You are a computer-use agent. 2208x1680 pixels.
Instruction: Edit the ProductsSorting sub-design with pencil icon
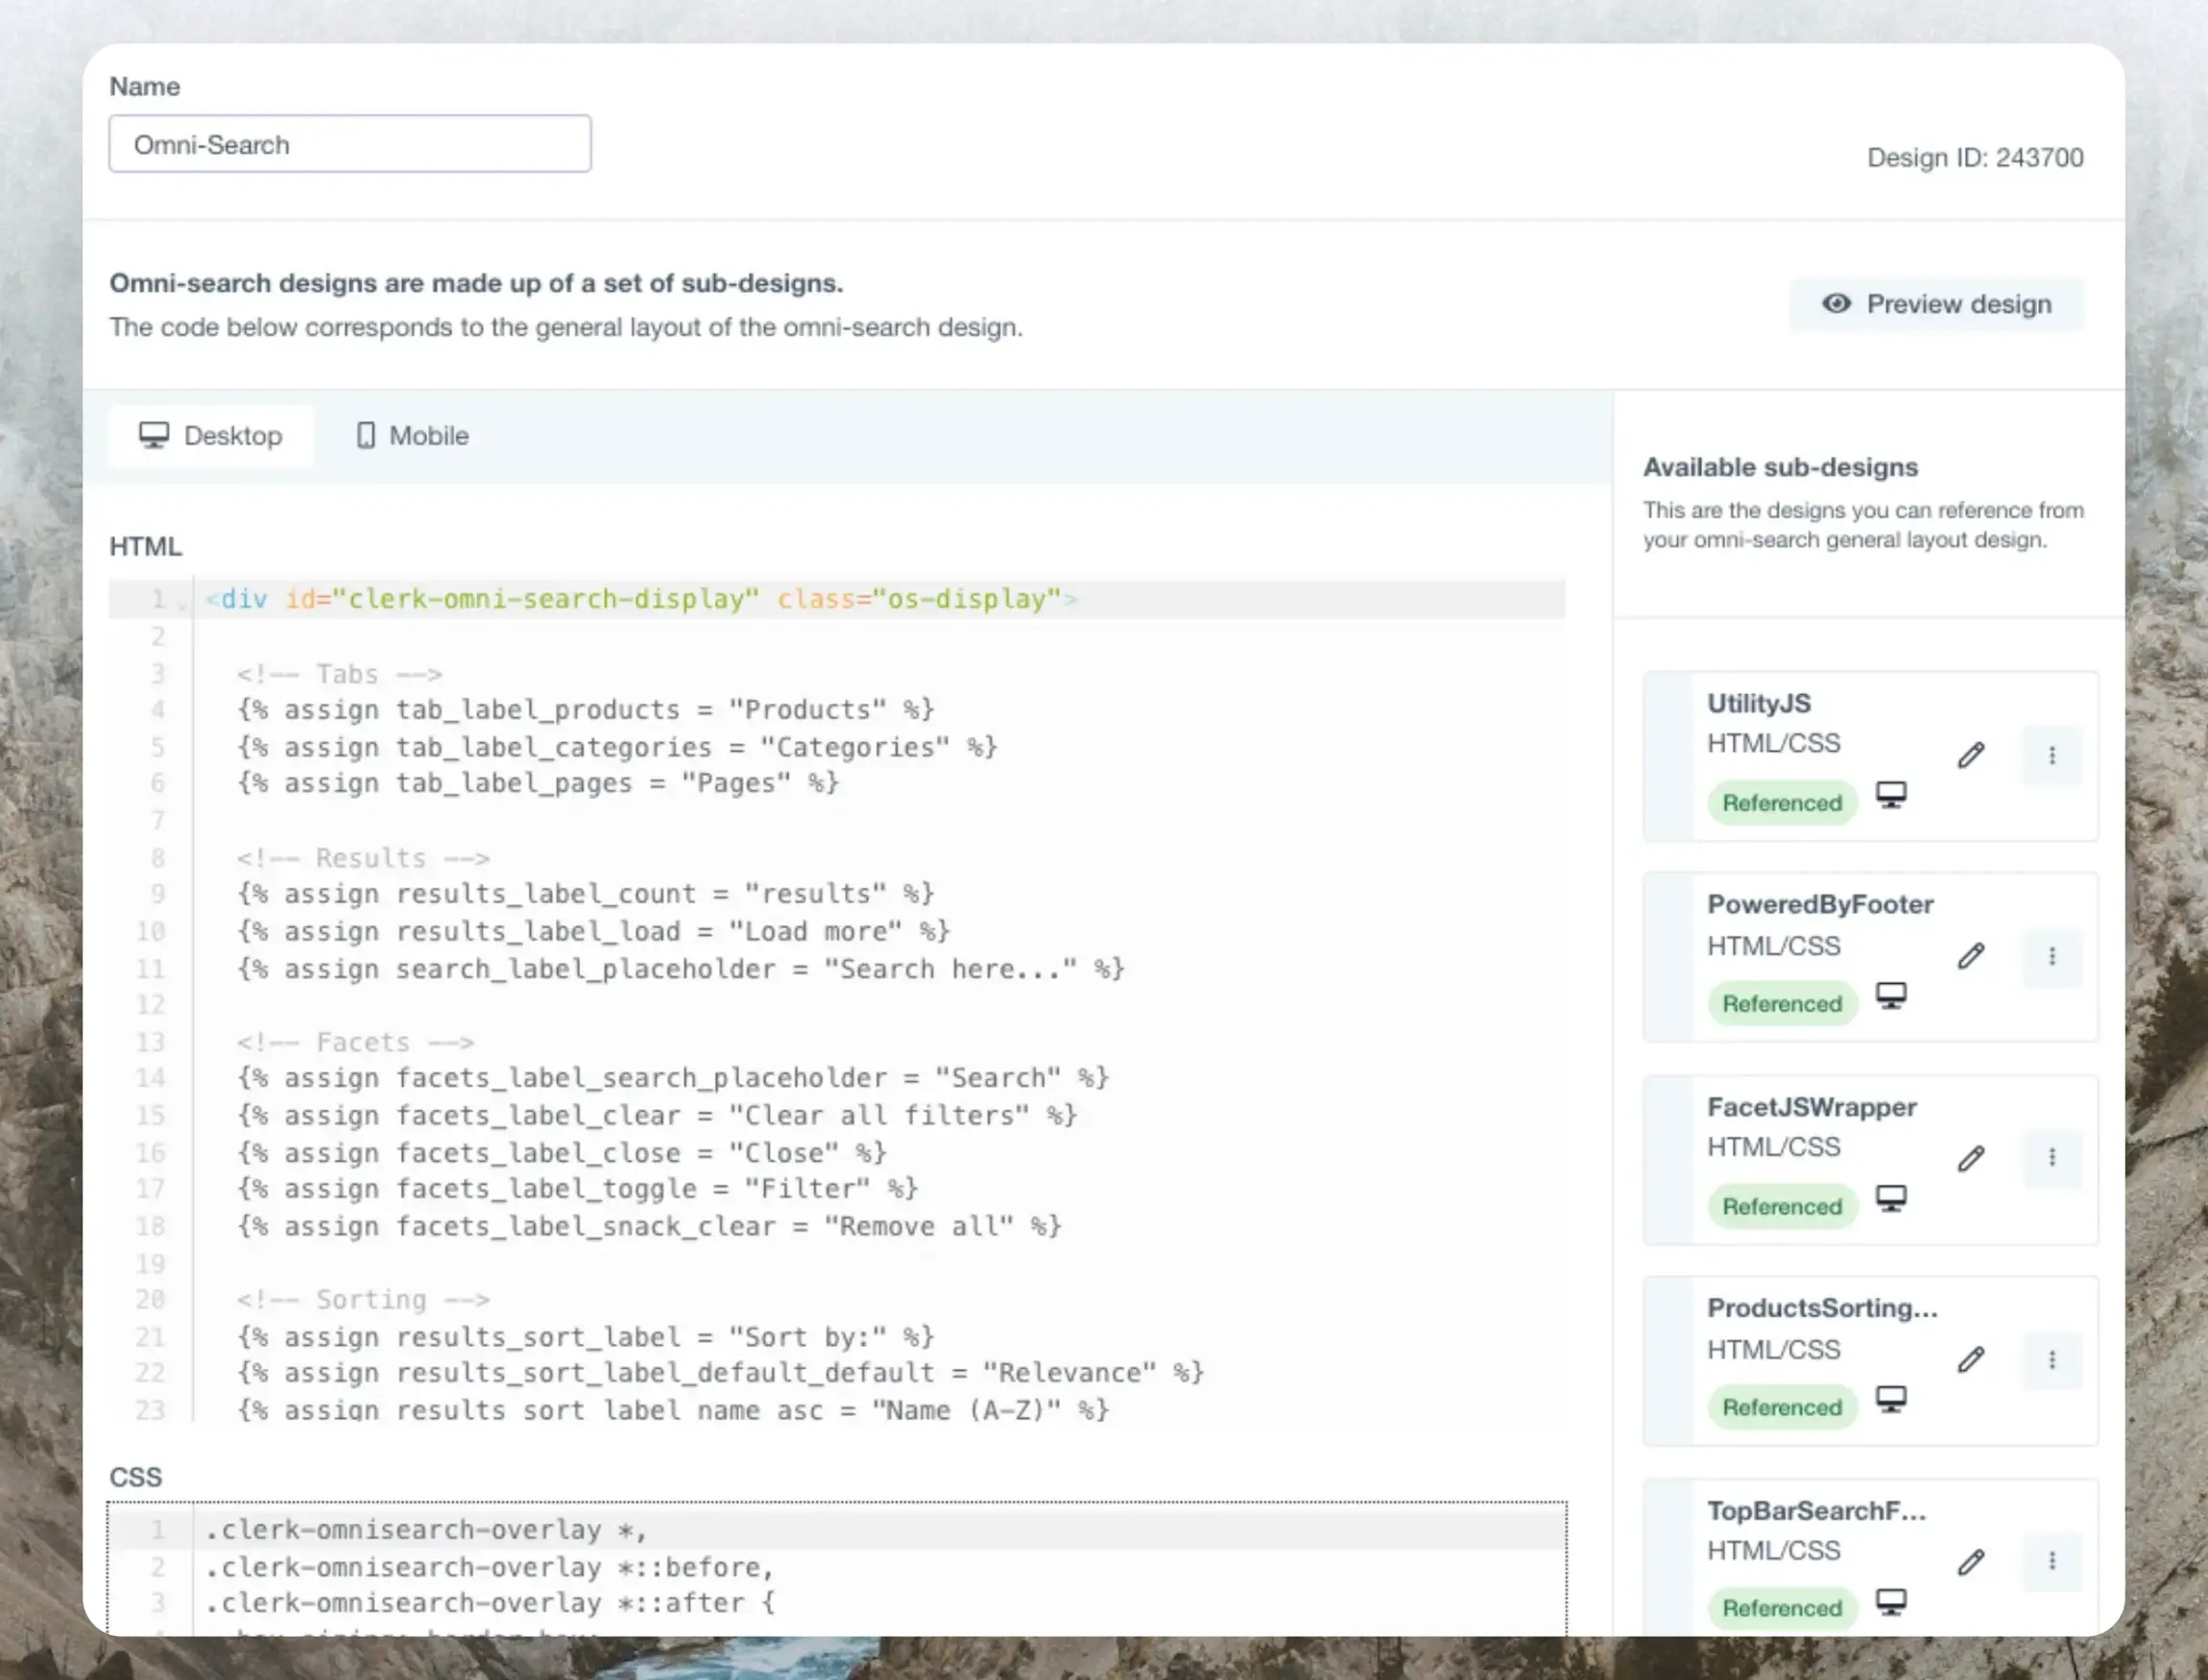coord(1970,1360)
